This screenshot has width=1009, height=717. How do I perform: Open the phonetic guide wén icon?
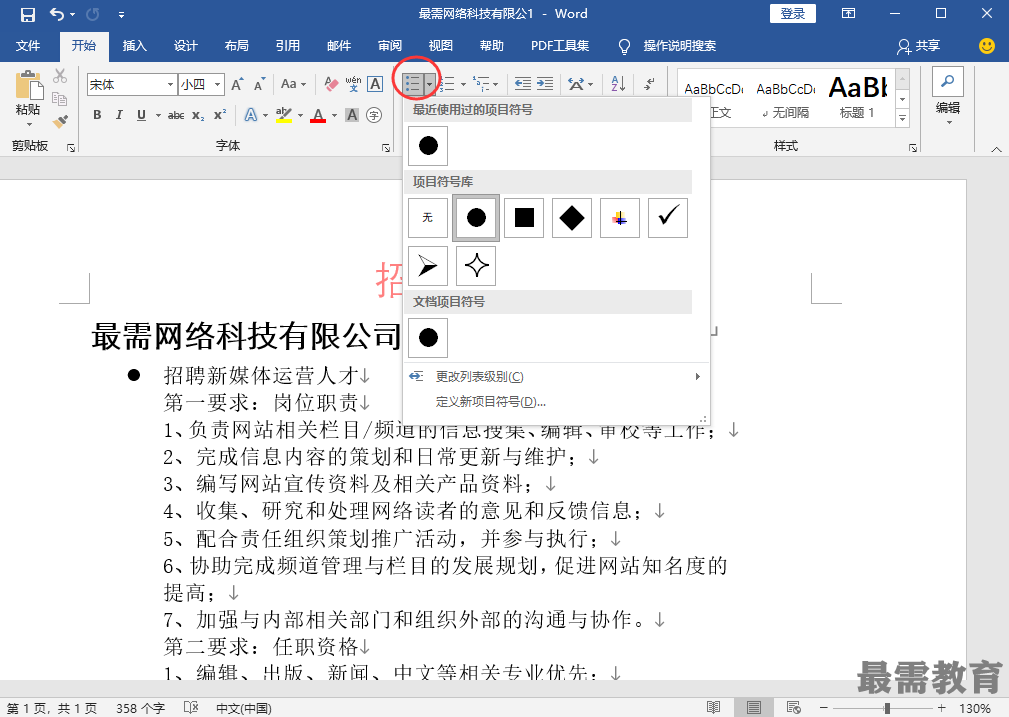[353, 84]
